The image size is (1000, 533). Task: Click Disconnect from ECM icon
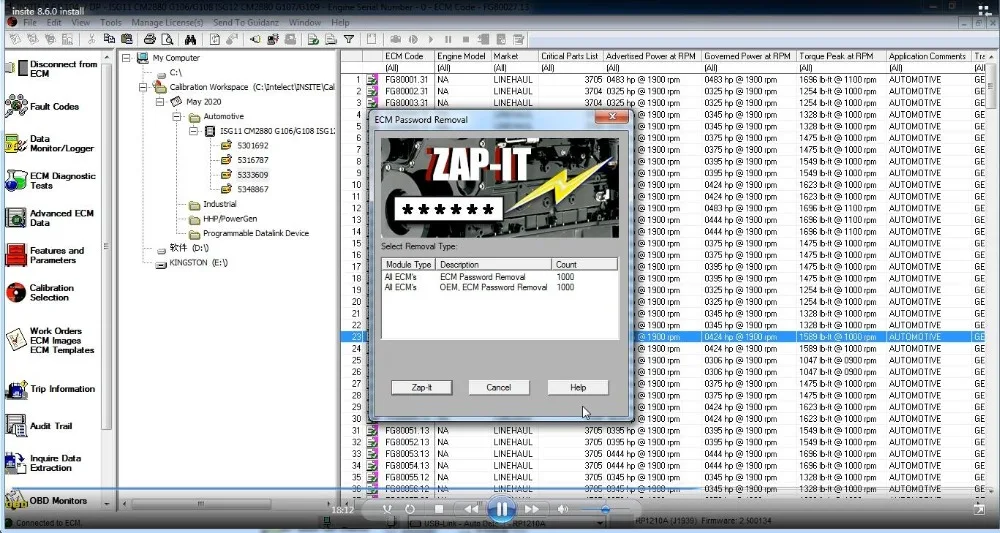point(17,68)
